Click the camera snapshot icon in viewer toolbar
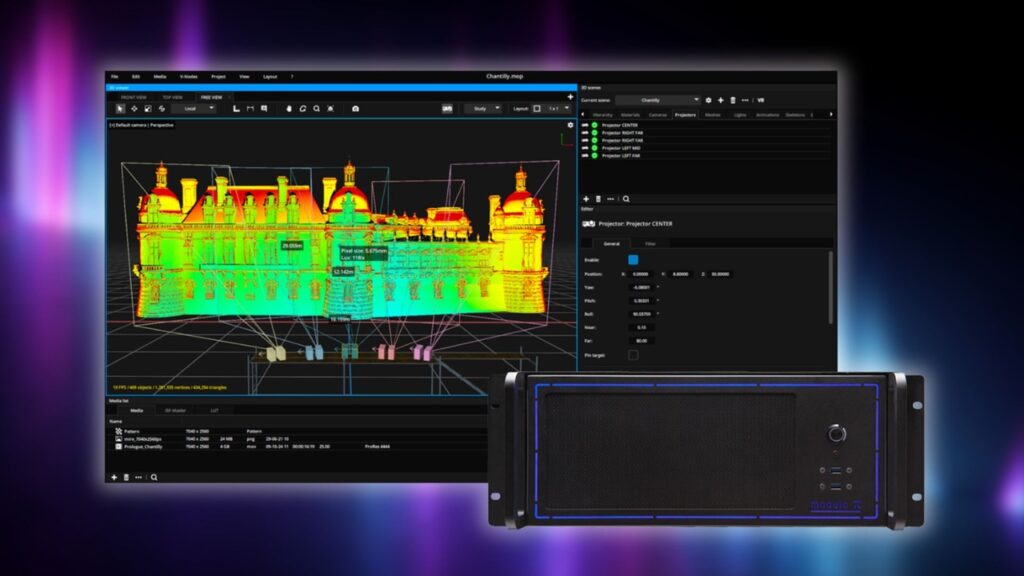The image size is (1024, 576). [x=355, y=108]
